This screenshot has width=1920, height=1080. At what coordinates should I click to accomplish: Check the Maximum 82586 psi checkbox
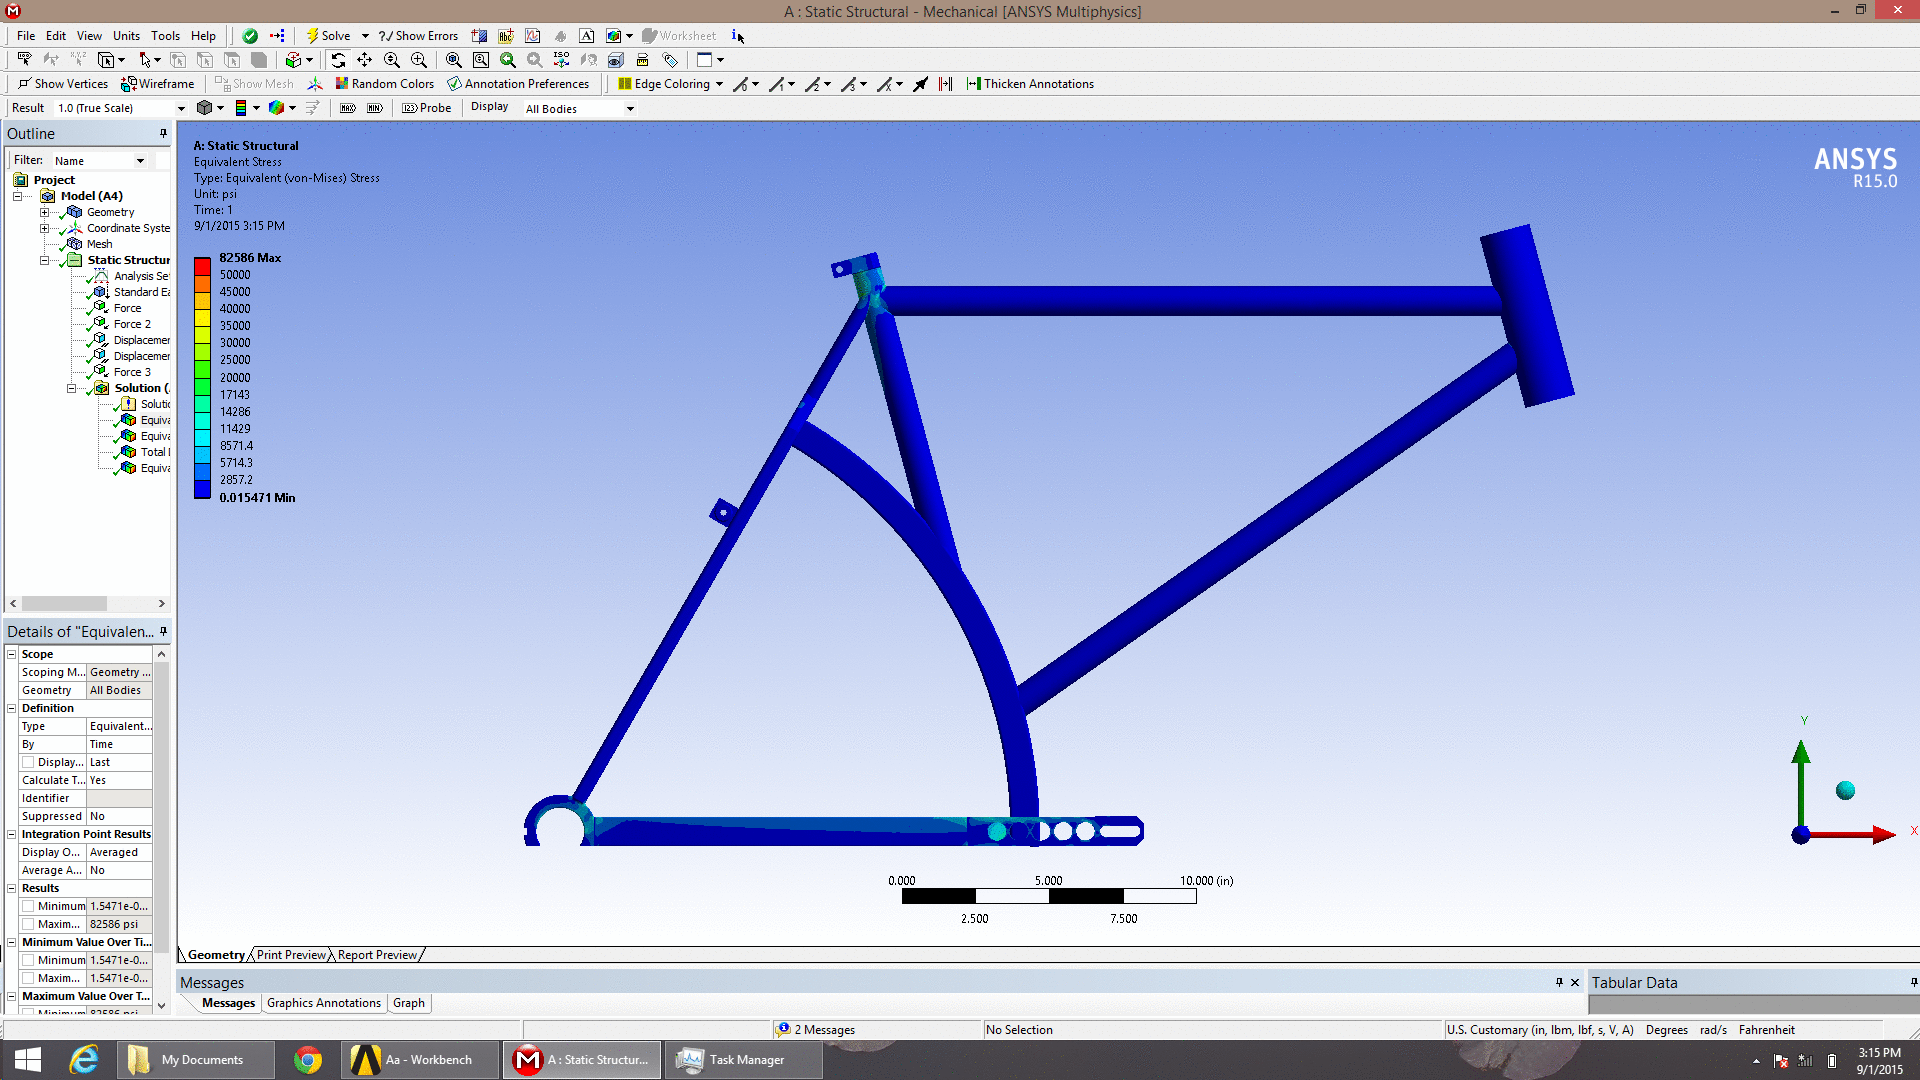[x=28, y=924]
